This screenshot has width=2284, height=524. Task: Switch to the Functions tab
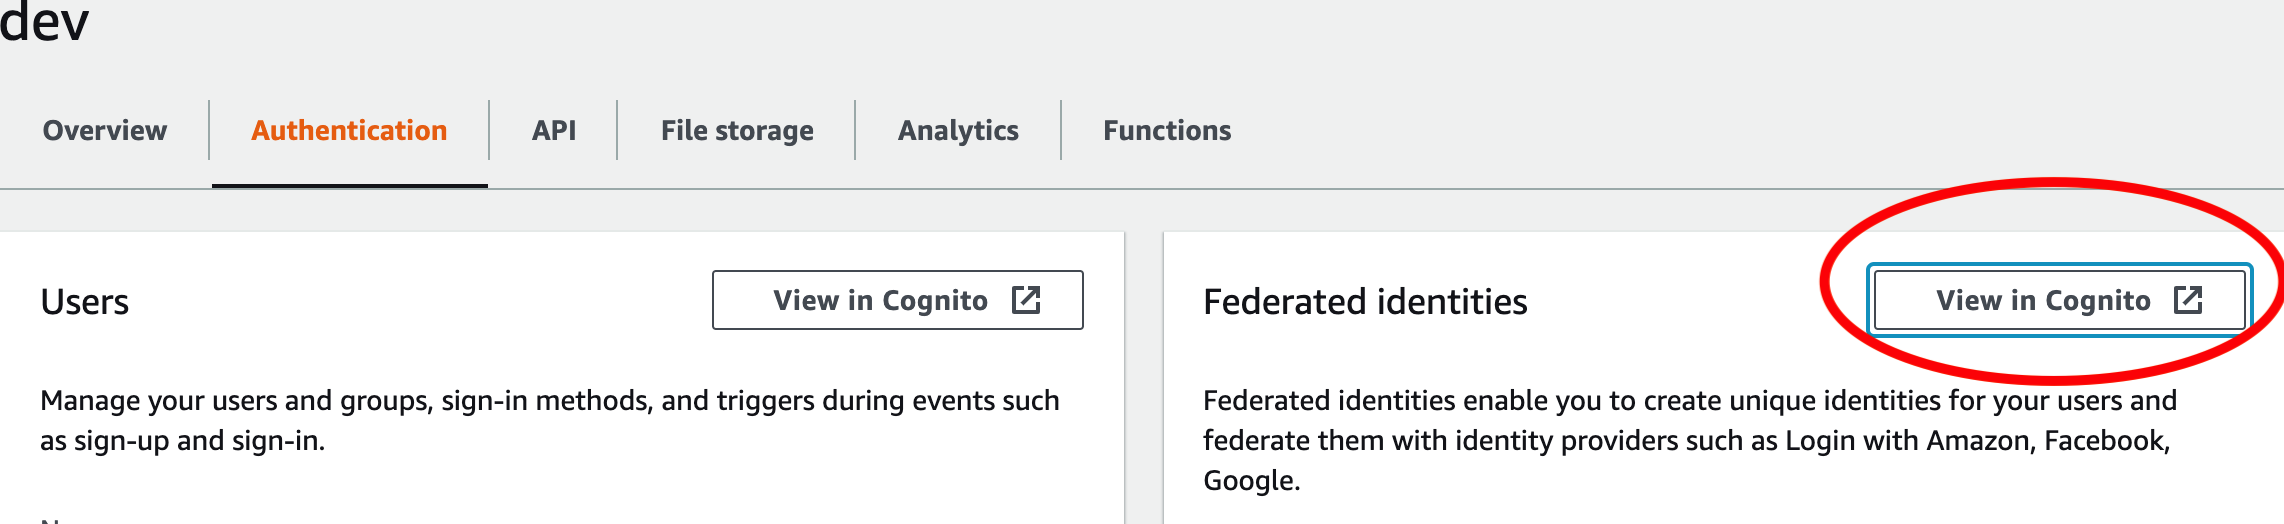pos(1167,131)
